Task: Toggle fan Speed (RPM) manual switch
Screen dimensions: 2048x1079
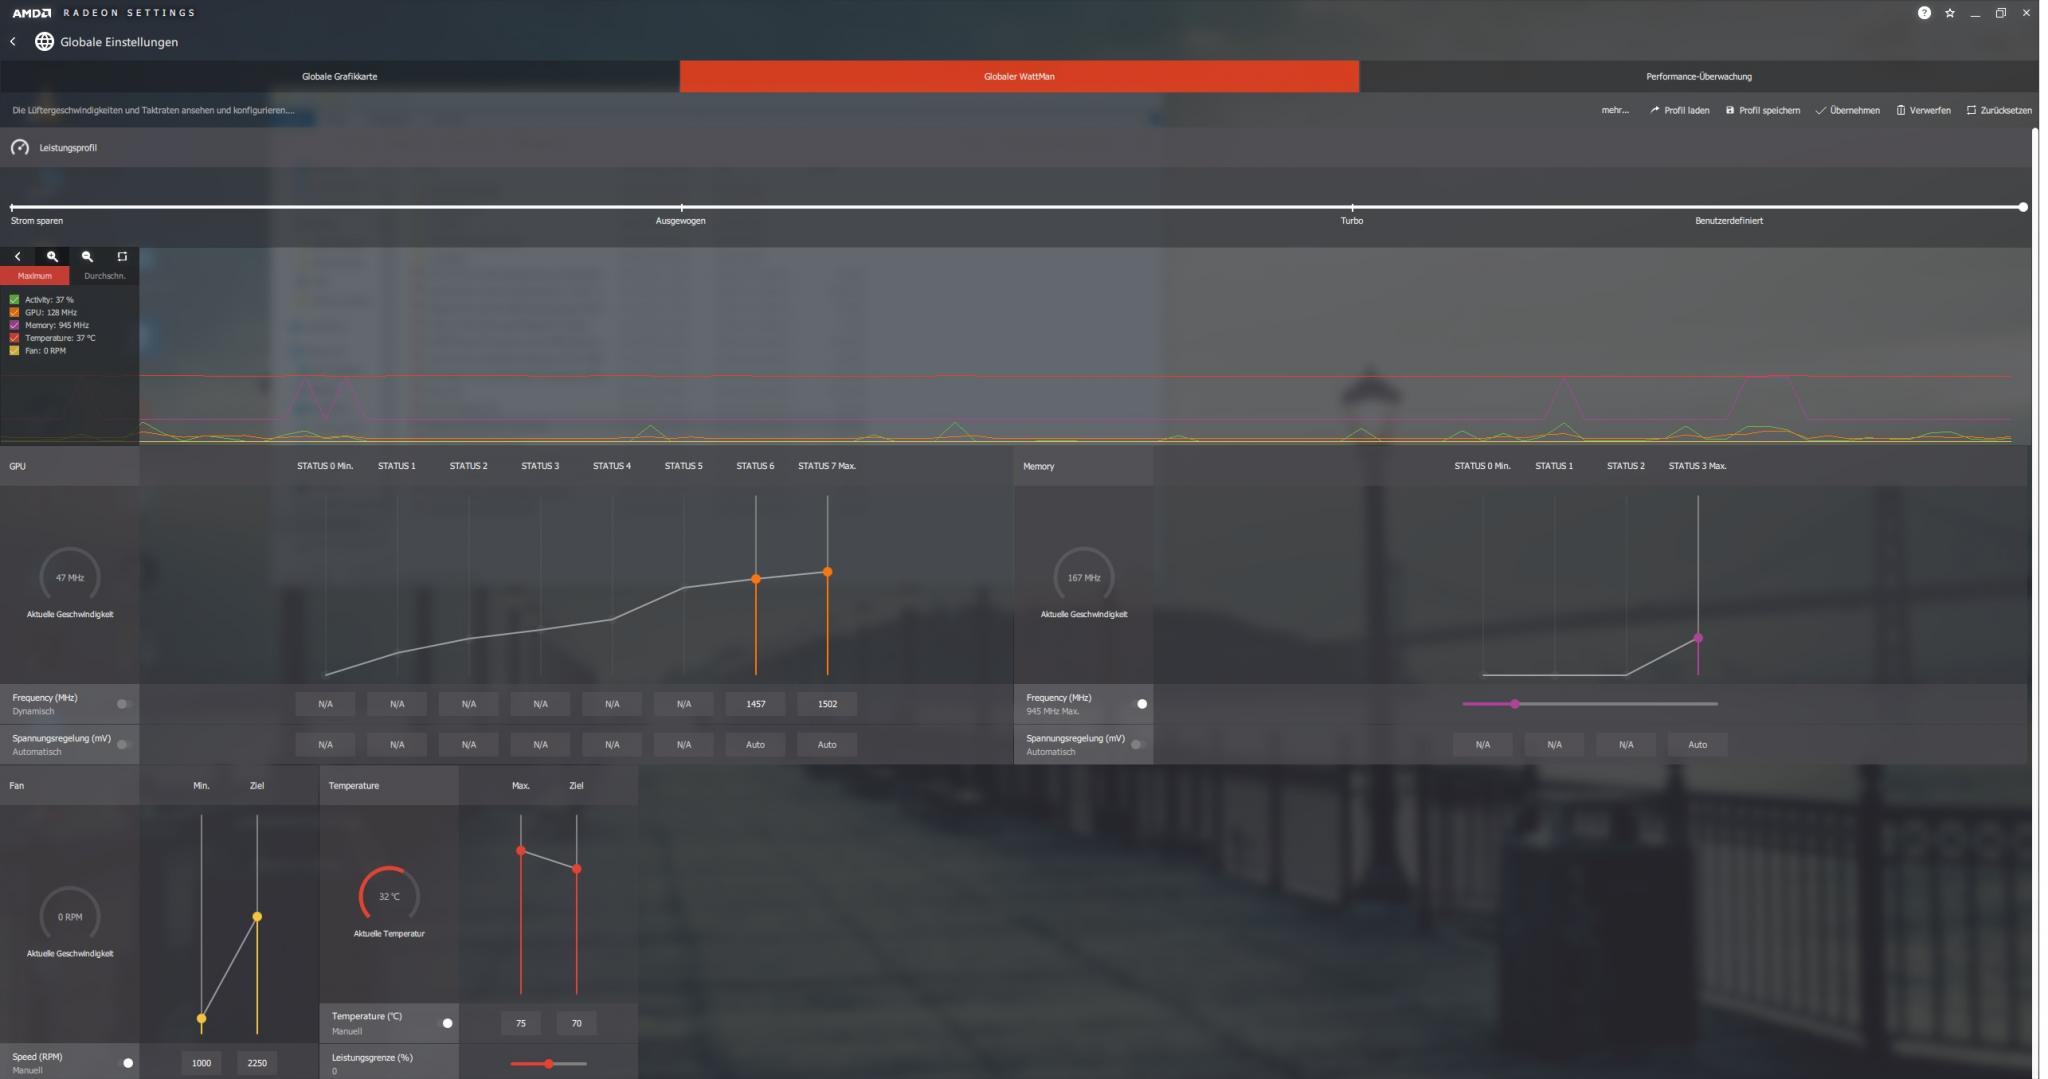Action: (125, 1063)
